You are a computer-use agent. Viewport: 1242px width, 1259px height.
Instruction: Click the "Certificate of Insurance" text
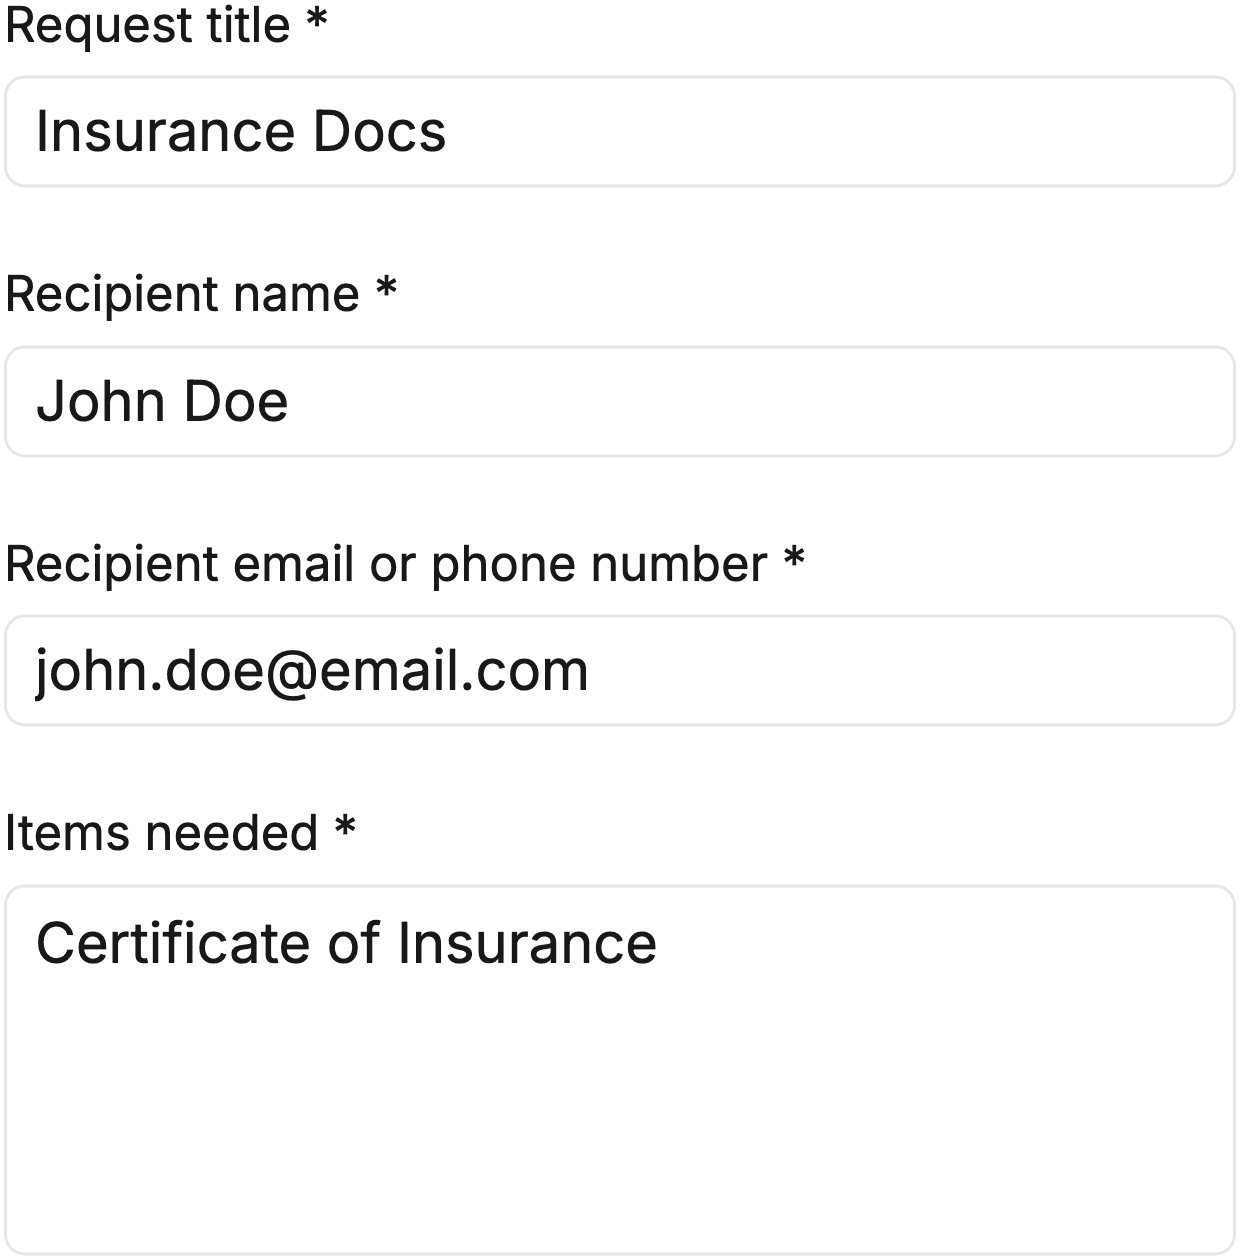tap(346, 943)
